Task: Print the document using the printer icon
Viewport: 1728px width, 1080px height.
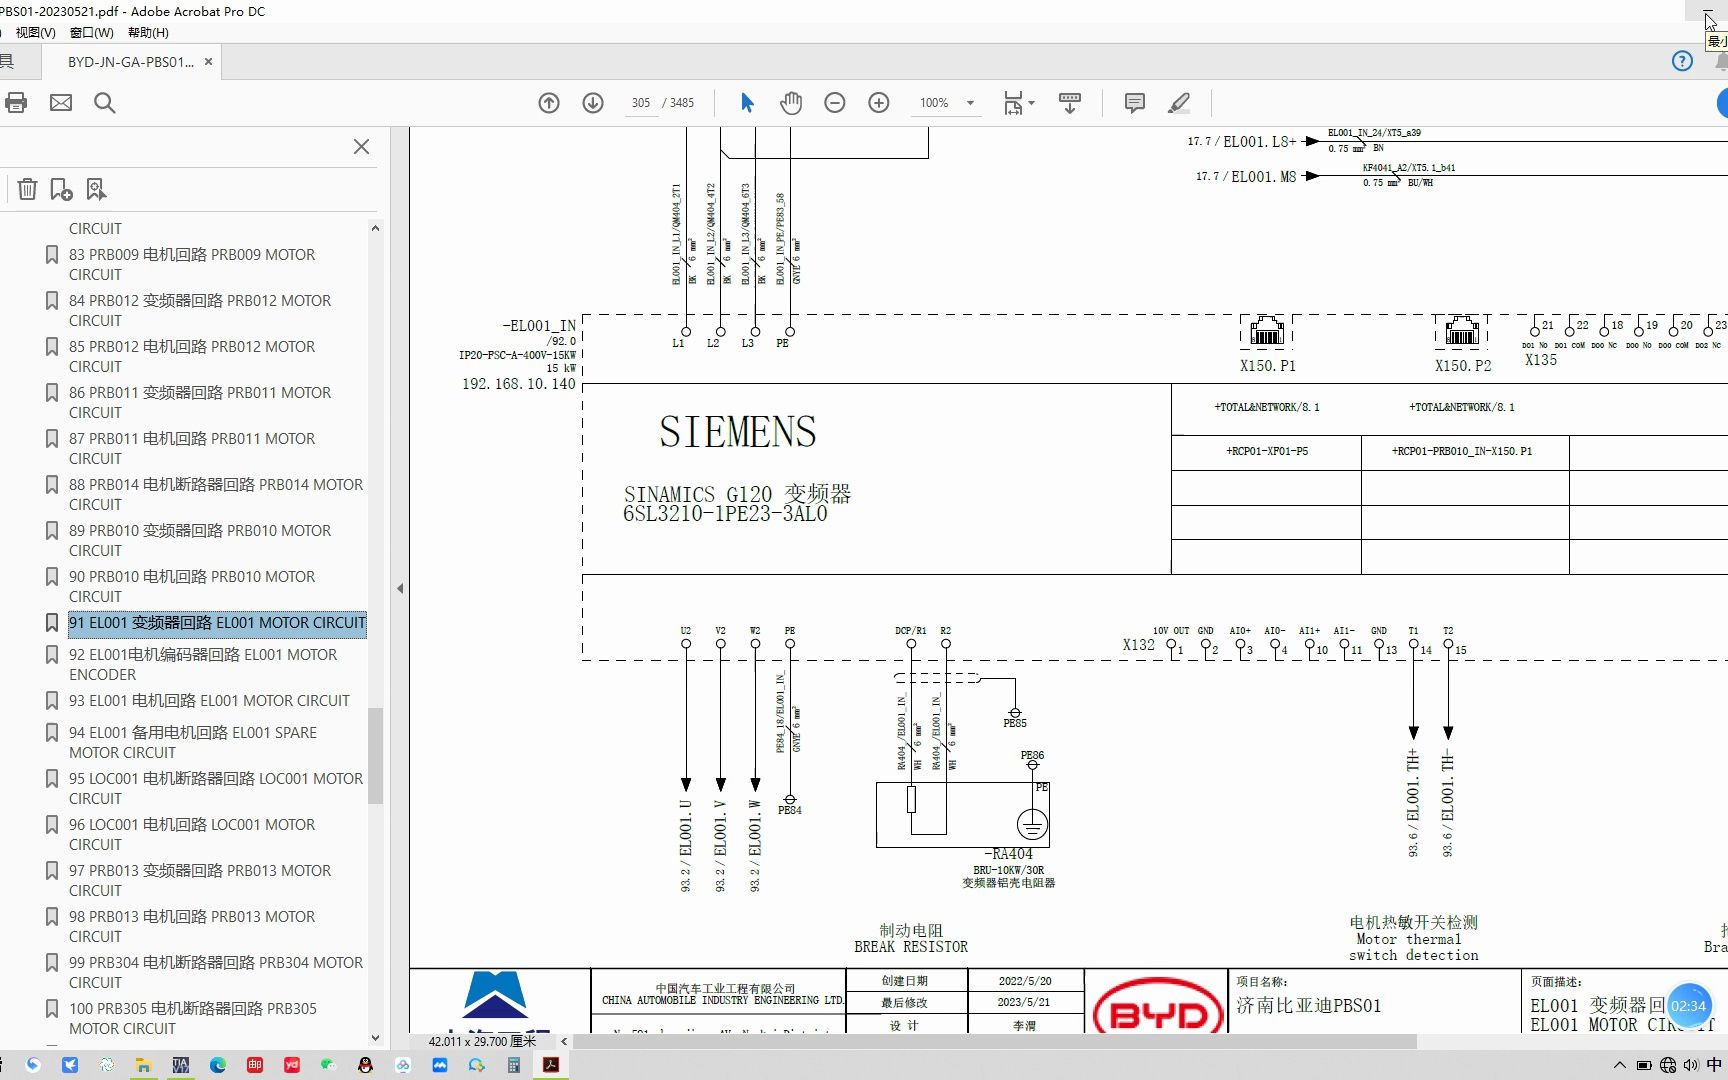Action: [16, 102]
